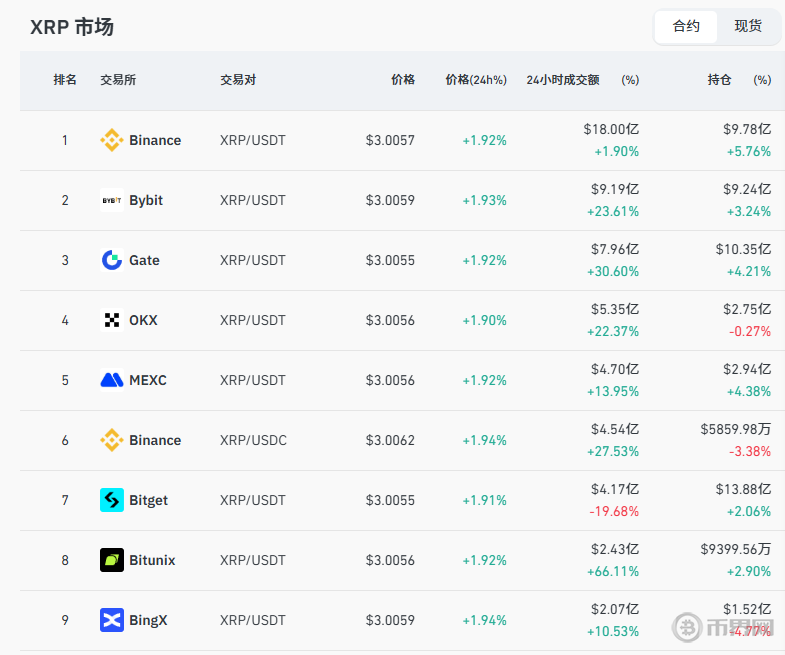This screenshot has width=785, height=655.
Task: Open the OKX exchange link
Action: pyautogui.click(x=143, y=320)
